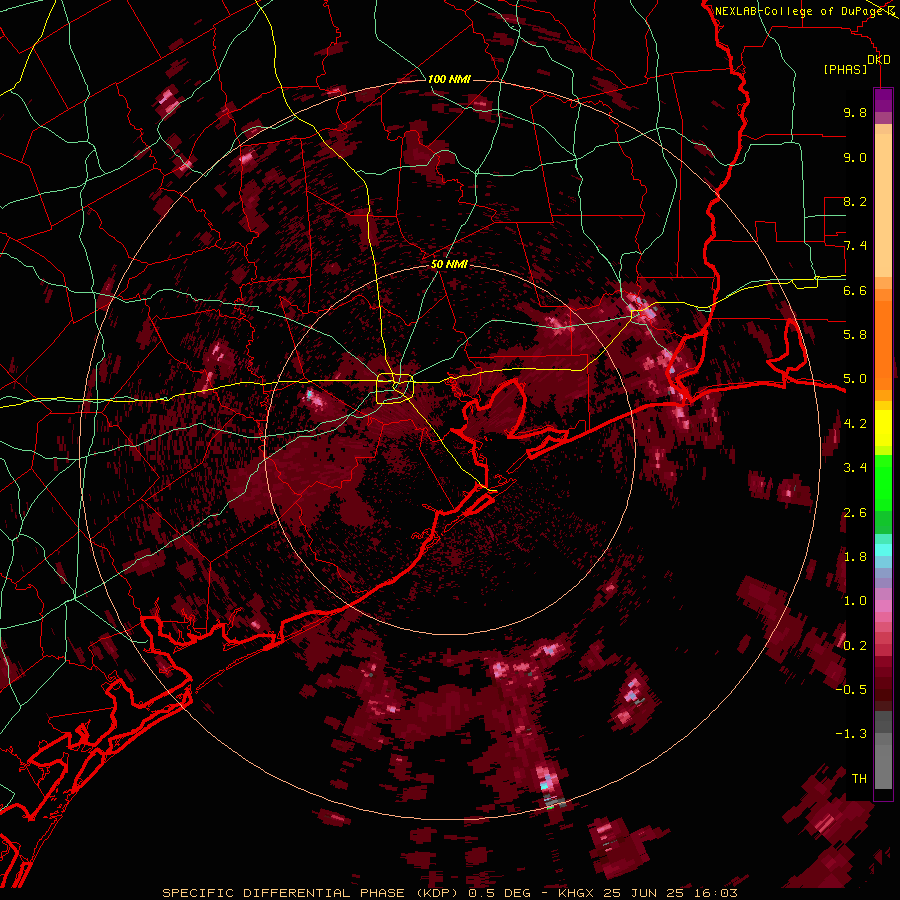Select the 6.6 value on the scale
The width and height of the screenshot is (900, 900).
coord(855,290)
